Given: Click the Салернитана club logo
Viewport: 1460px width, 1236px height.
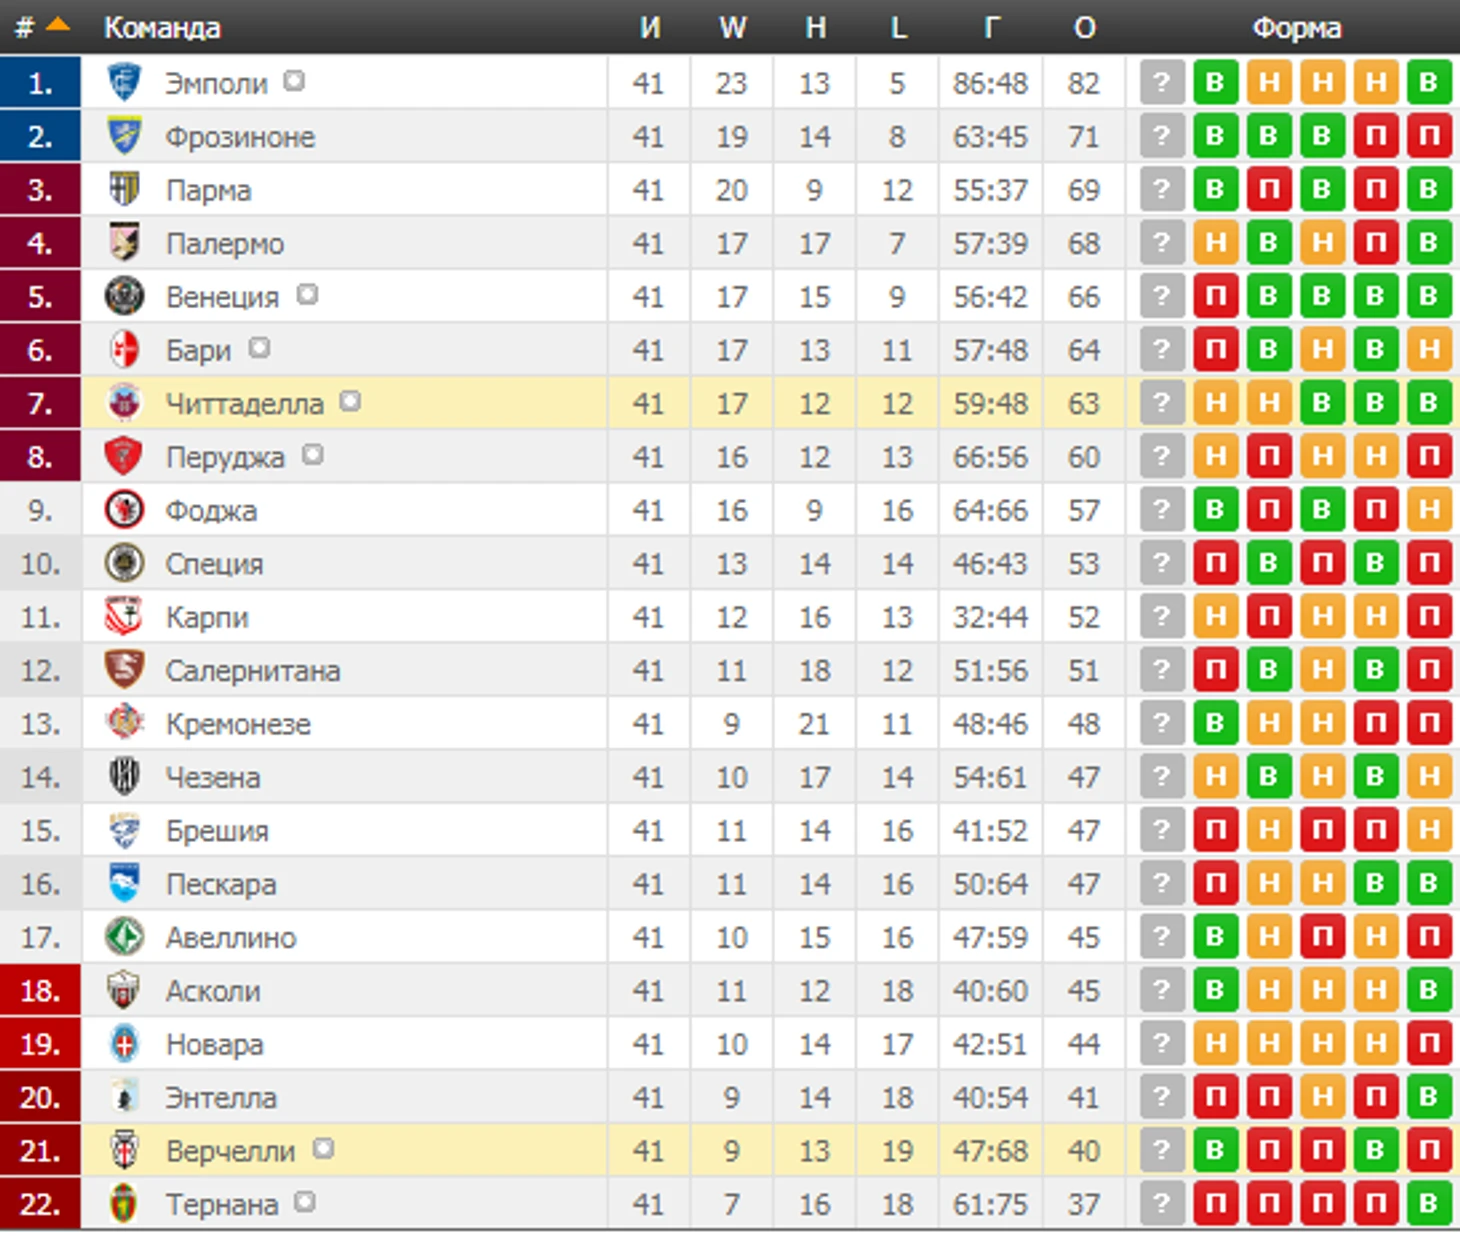Looking at the screenshot, I should point(124,670).
